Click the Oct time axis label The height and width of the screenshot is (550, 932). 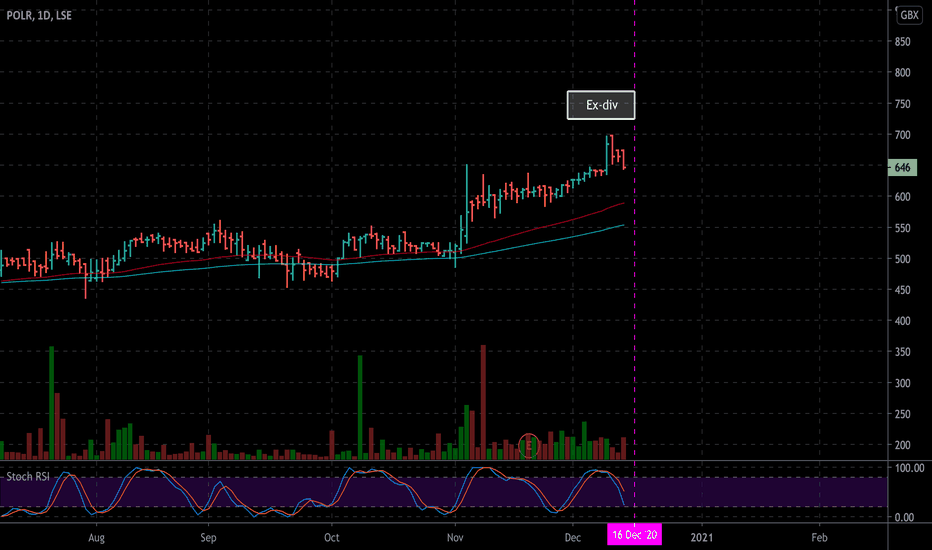(x=332, y=538)
